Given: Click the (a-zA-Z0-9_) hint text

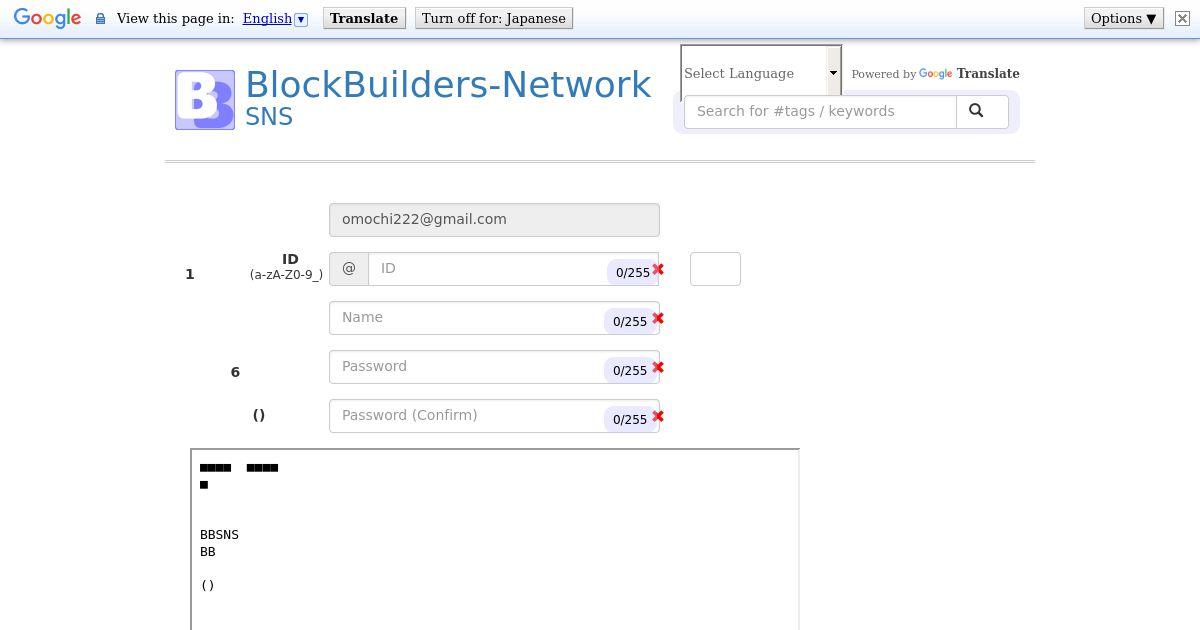Looking at the screenshot, I should pyautogui.click(x=286, y=275).
